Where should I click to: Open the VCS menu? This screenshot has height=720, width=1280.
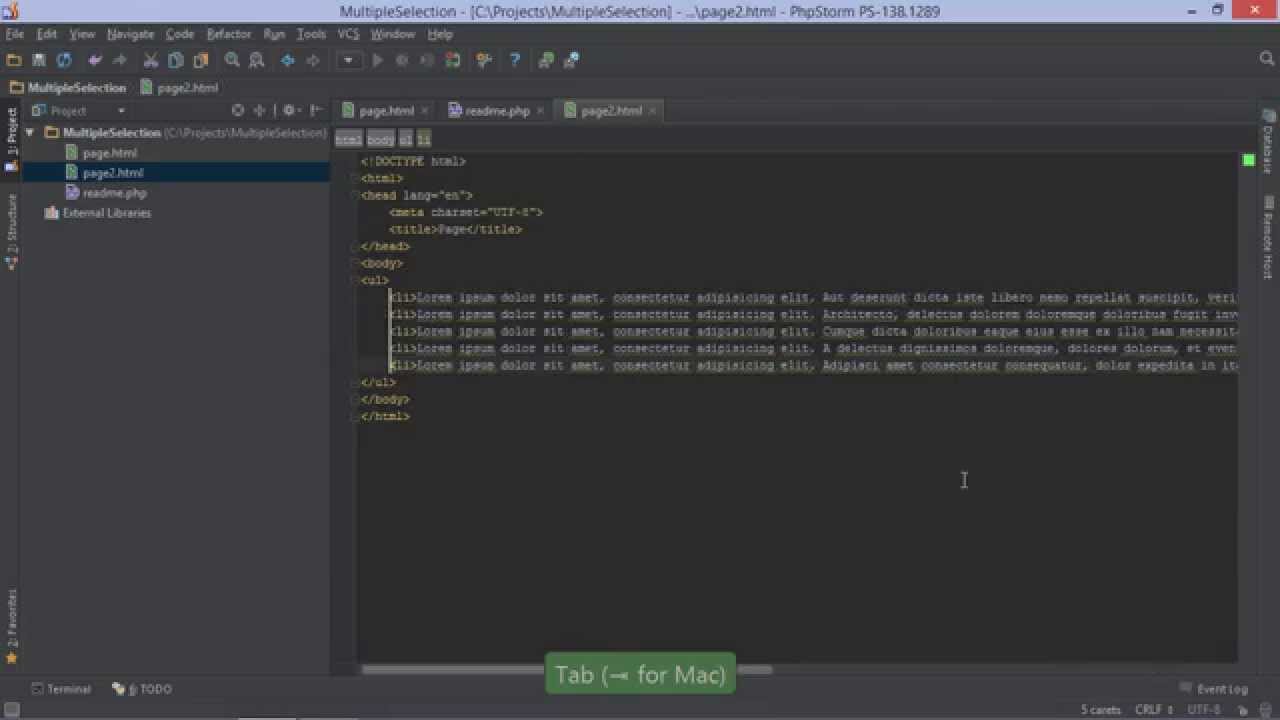(348, 34)
